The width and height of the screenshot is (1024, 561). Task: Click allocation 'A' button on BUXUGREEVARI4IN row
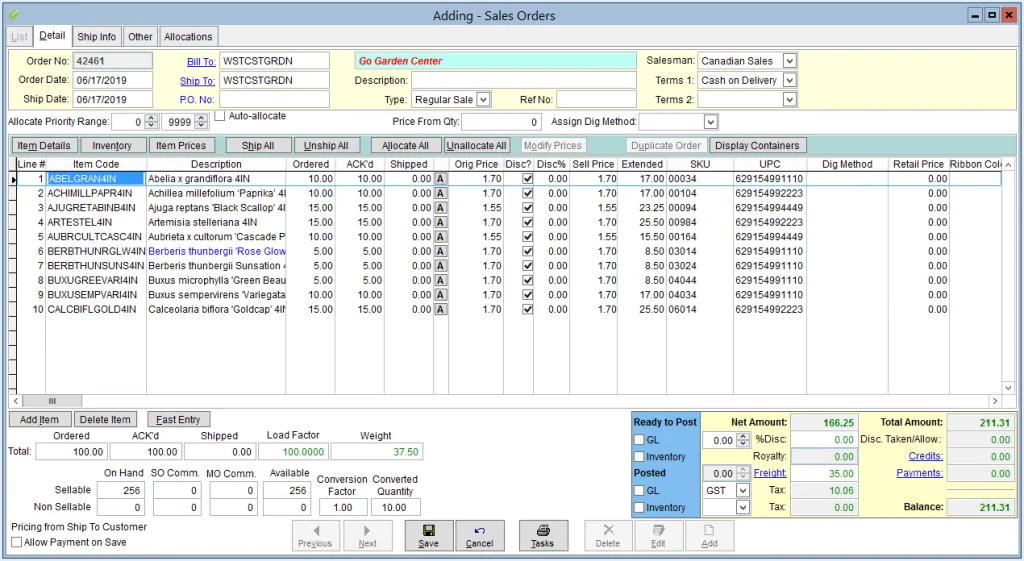(441, 280)
